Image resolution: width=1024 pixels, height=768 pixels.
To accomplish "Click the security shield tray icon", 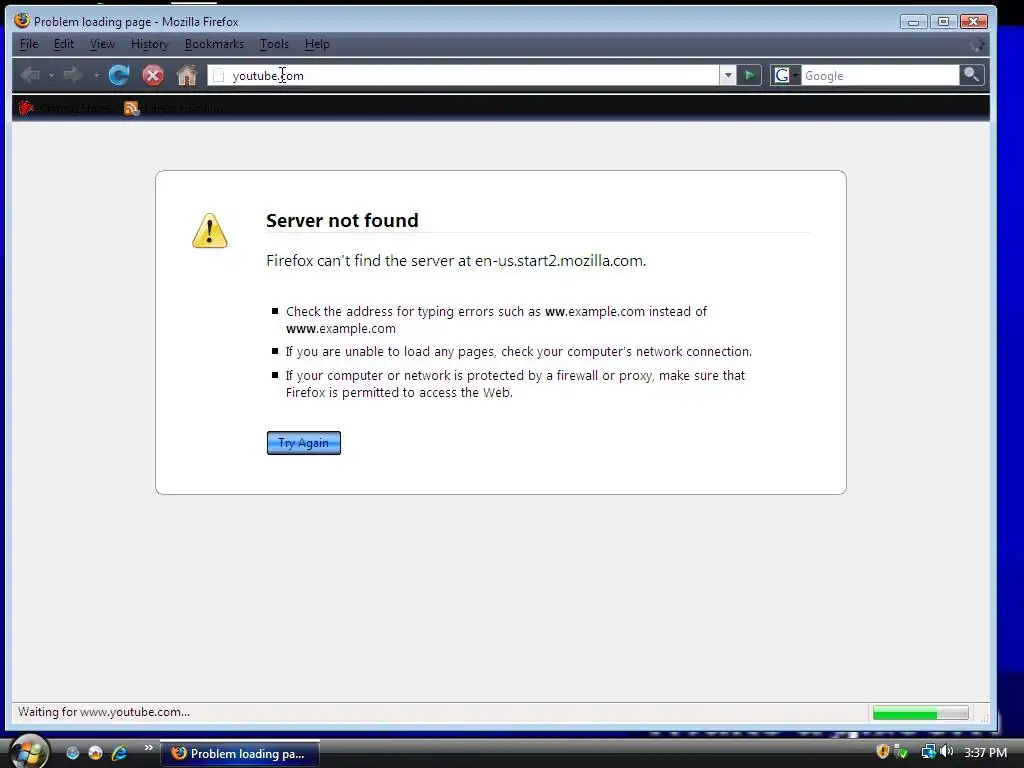I will coord(882,752).
